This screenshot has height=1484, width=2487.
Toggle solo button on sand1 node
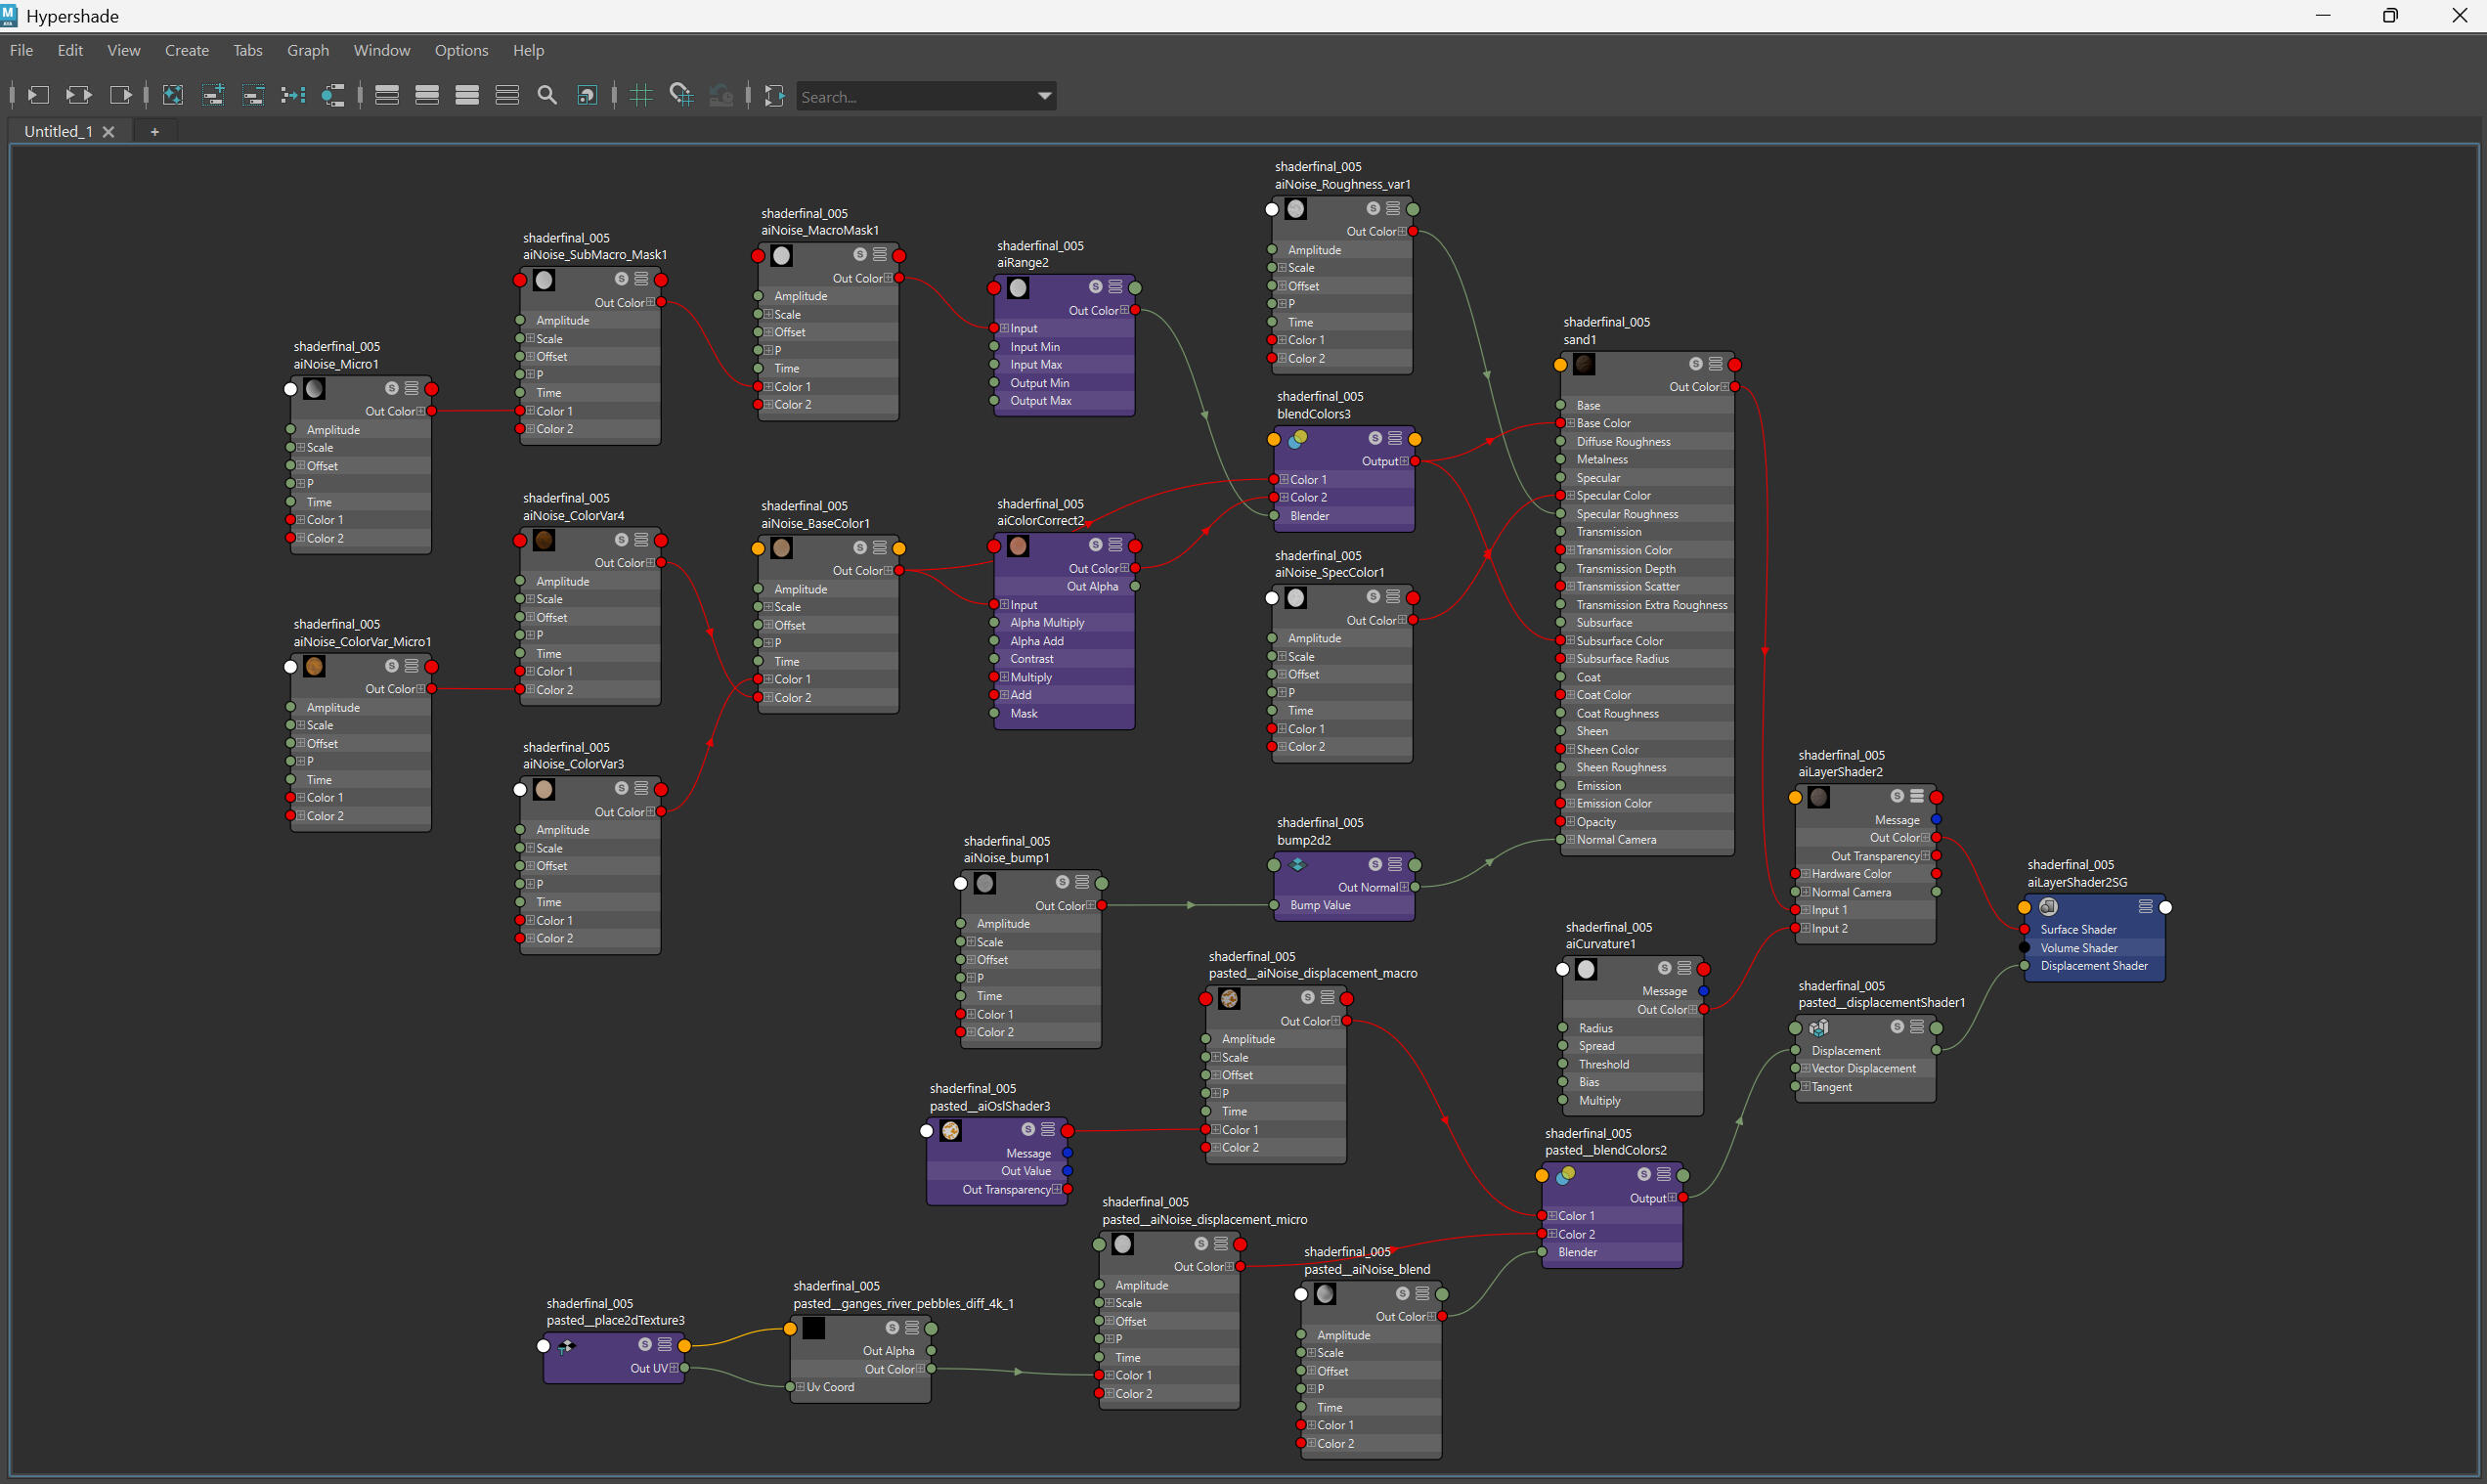(1695, 364)
